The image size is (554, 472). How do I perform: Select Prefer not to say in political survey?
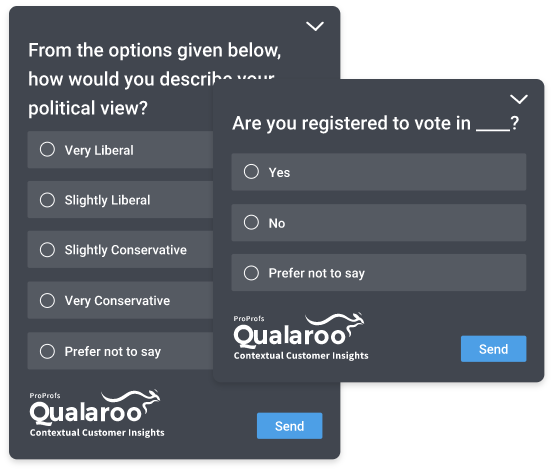click(120, 351)
